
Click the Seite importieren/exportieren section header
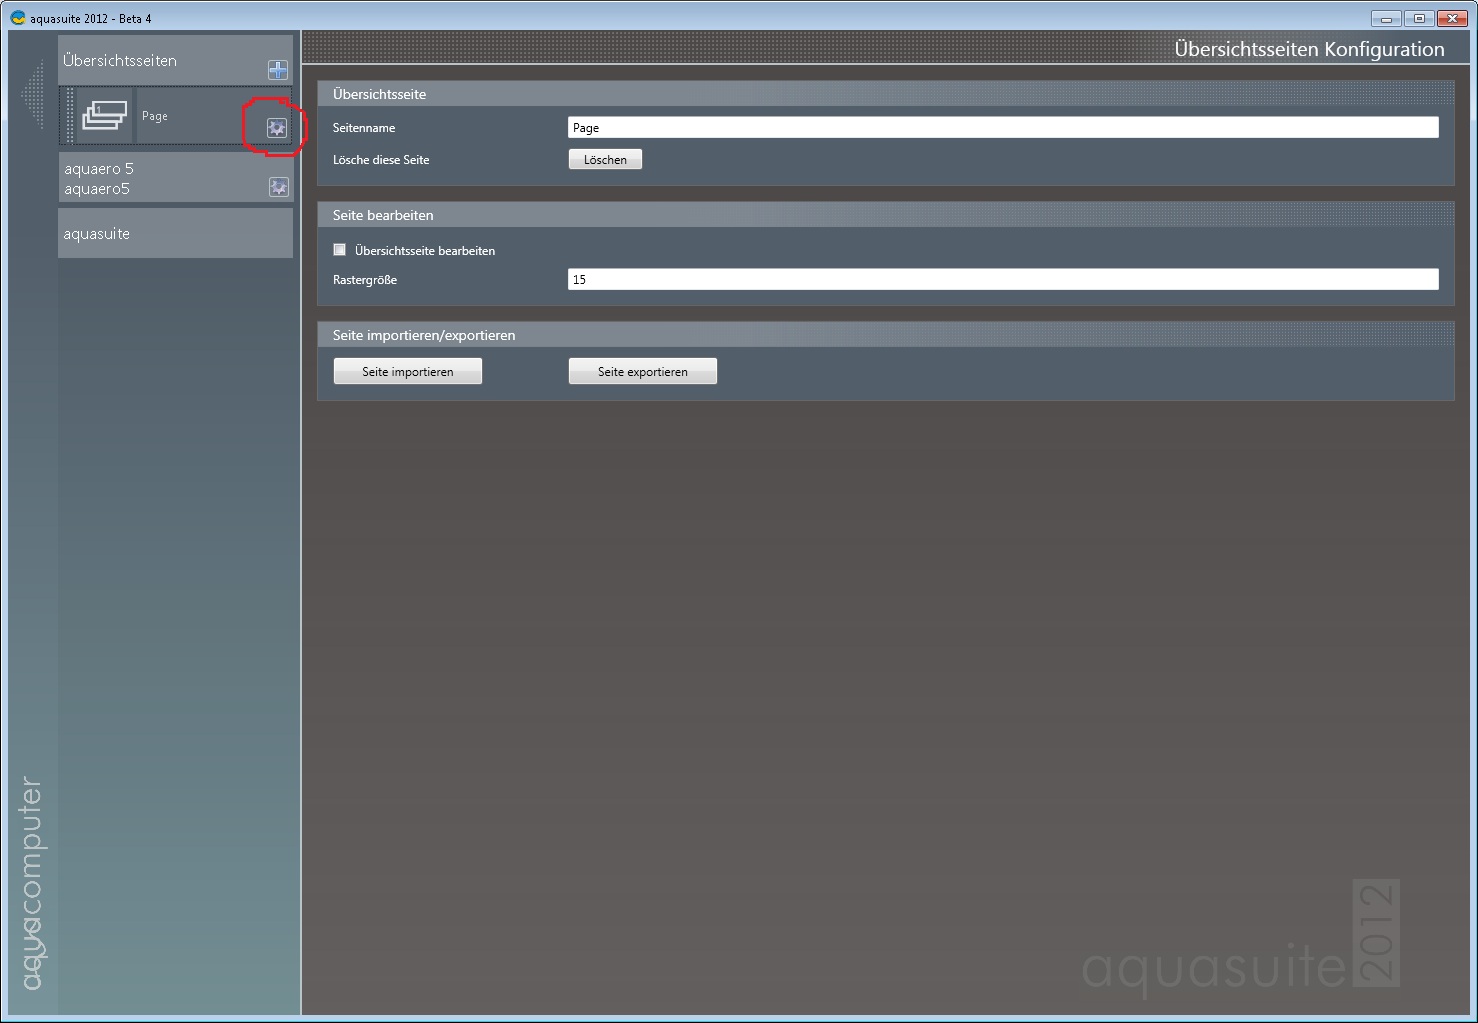point(885,335)
